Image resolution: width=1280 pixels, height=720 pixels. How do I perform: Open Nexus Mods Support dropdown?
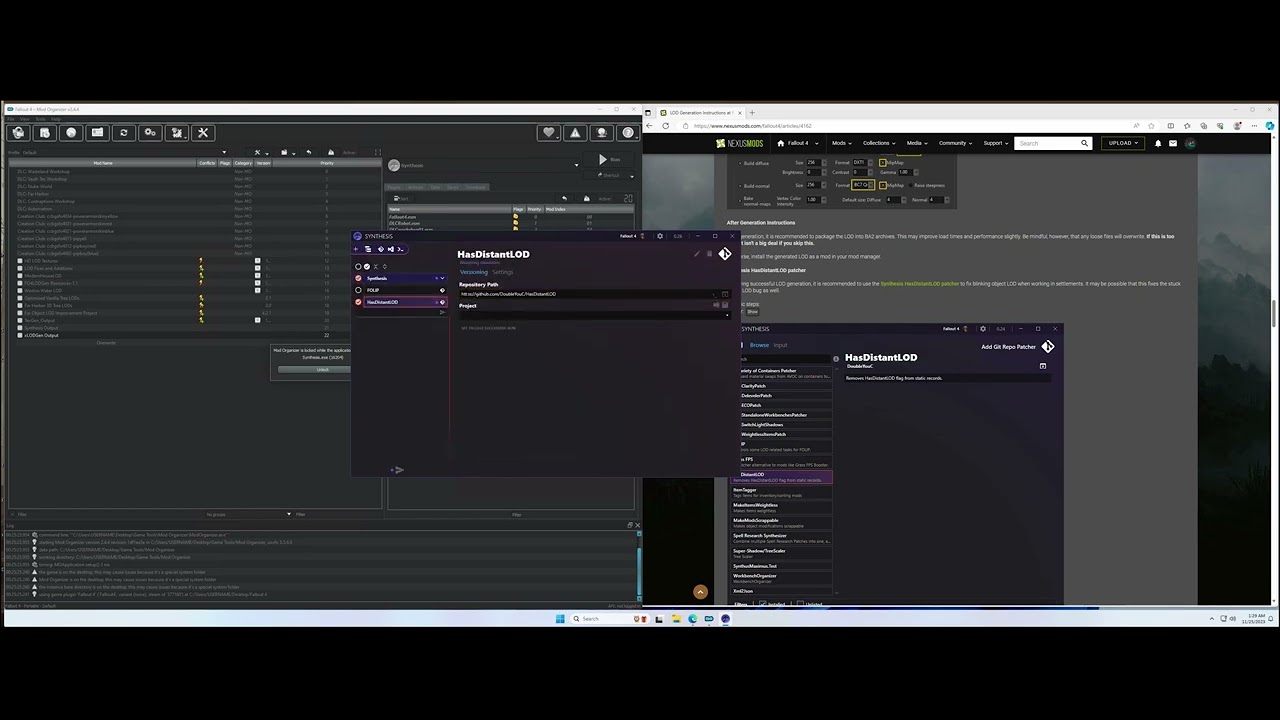click(x=996, y=143)
